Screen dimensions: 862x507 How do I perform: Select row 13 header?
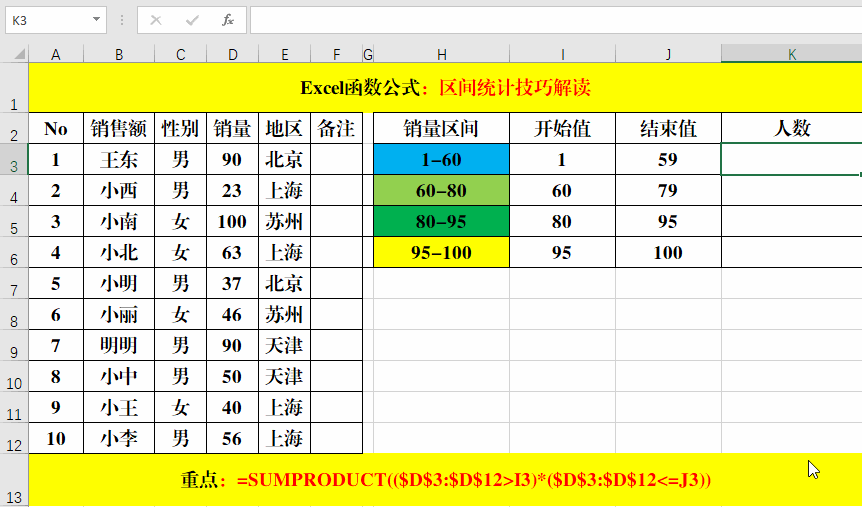coord(14,480)
